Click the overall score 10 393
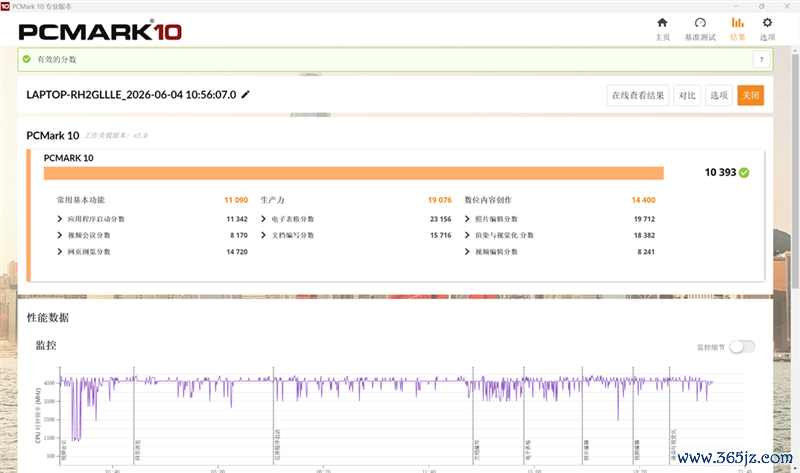Image resolution: width=800 pixels, height=473 pixels. point(720,172)
